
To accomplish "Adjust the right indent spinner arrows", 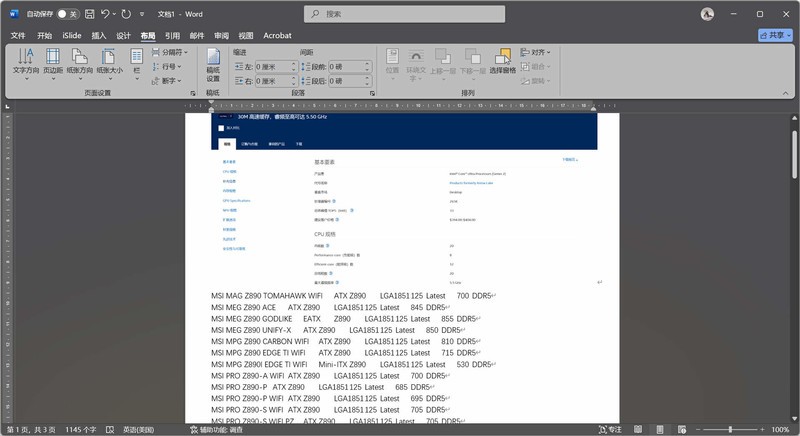I will (x=294, y=81).
